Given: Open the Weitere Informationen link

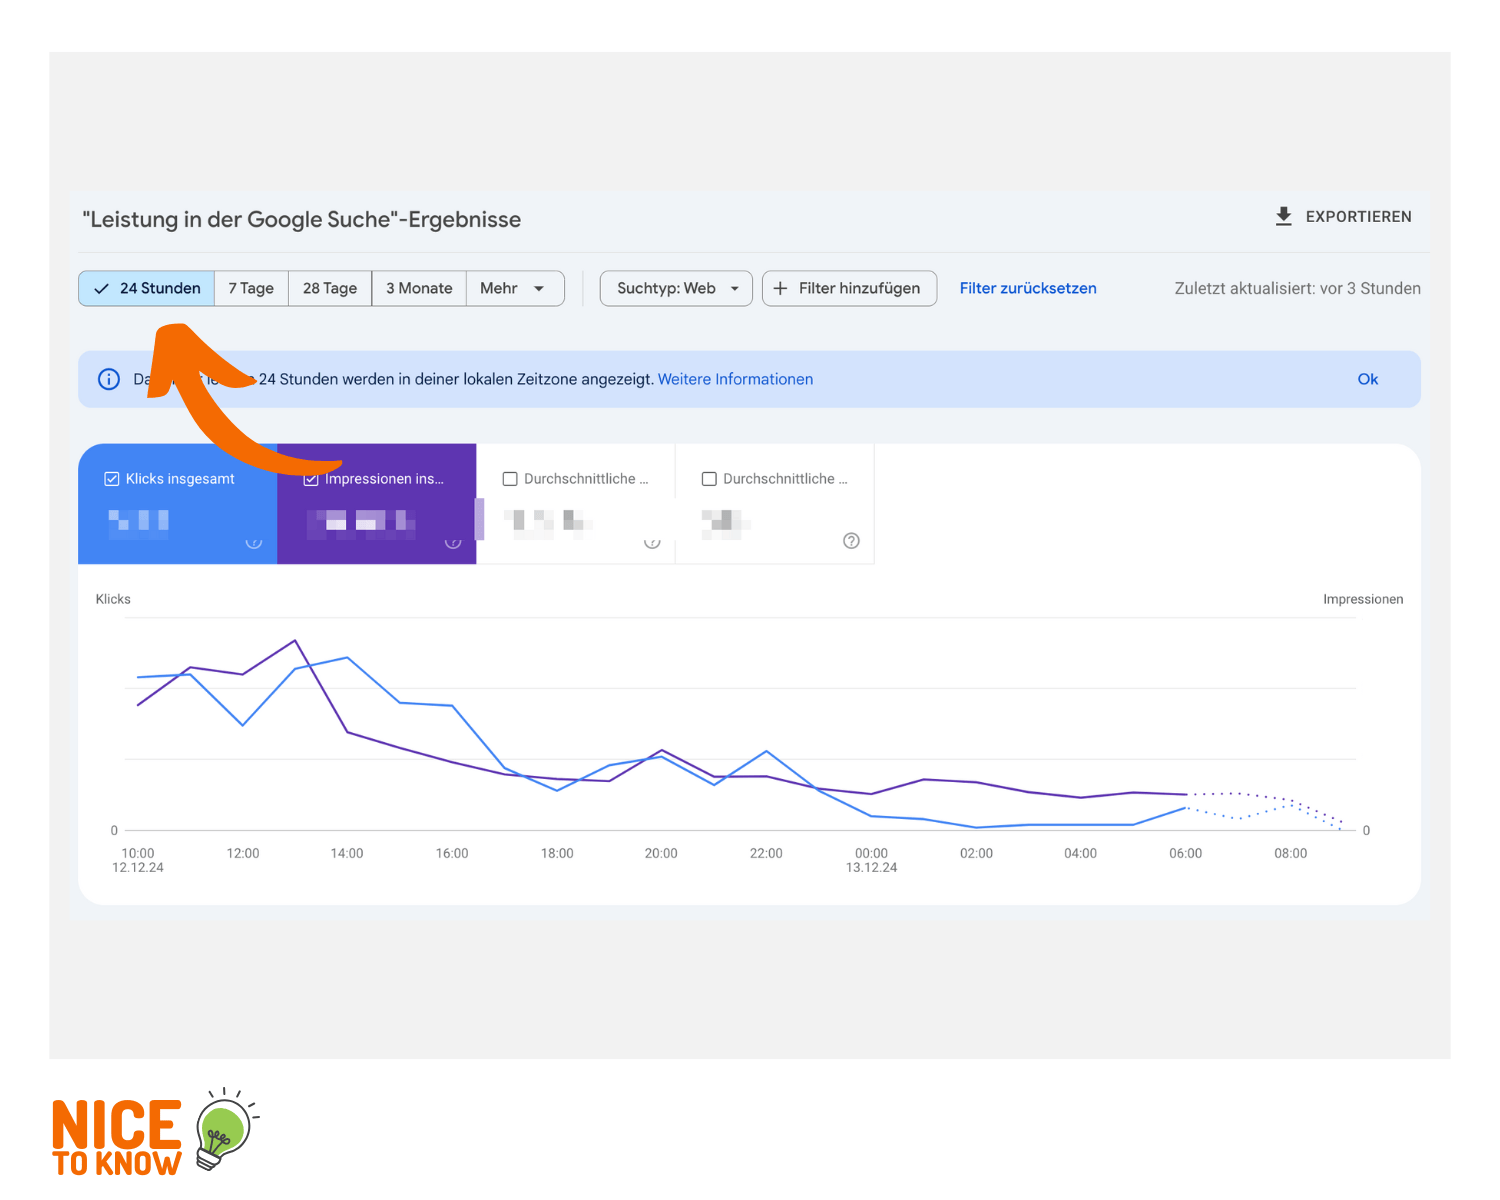Looking at the screenshot, I should 735,379.
